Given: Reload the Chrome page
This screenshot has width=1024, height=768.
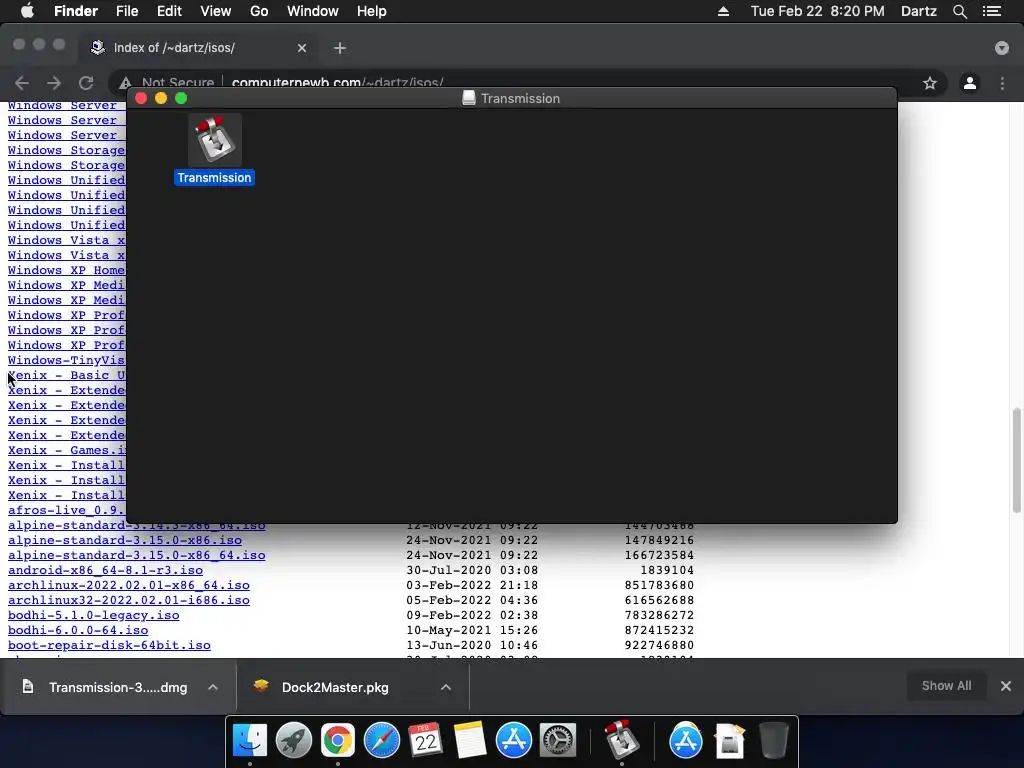Looking at the screenshot, I should click(x=86, y=83).
